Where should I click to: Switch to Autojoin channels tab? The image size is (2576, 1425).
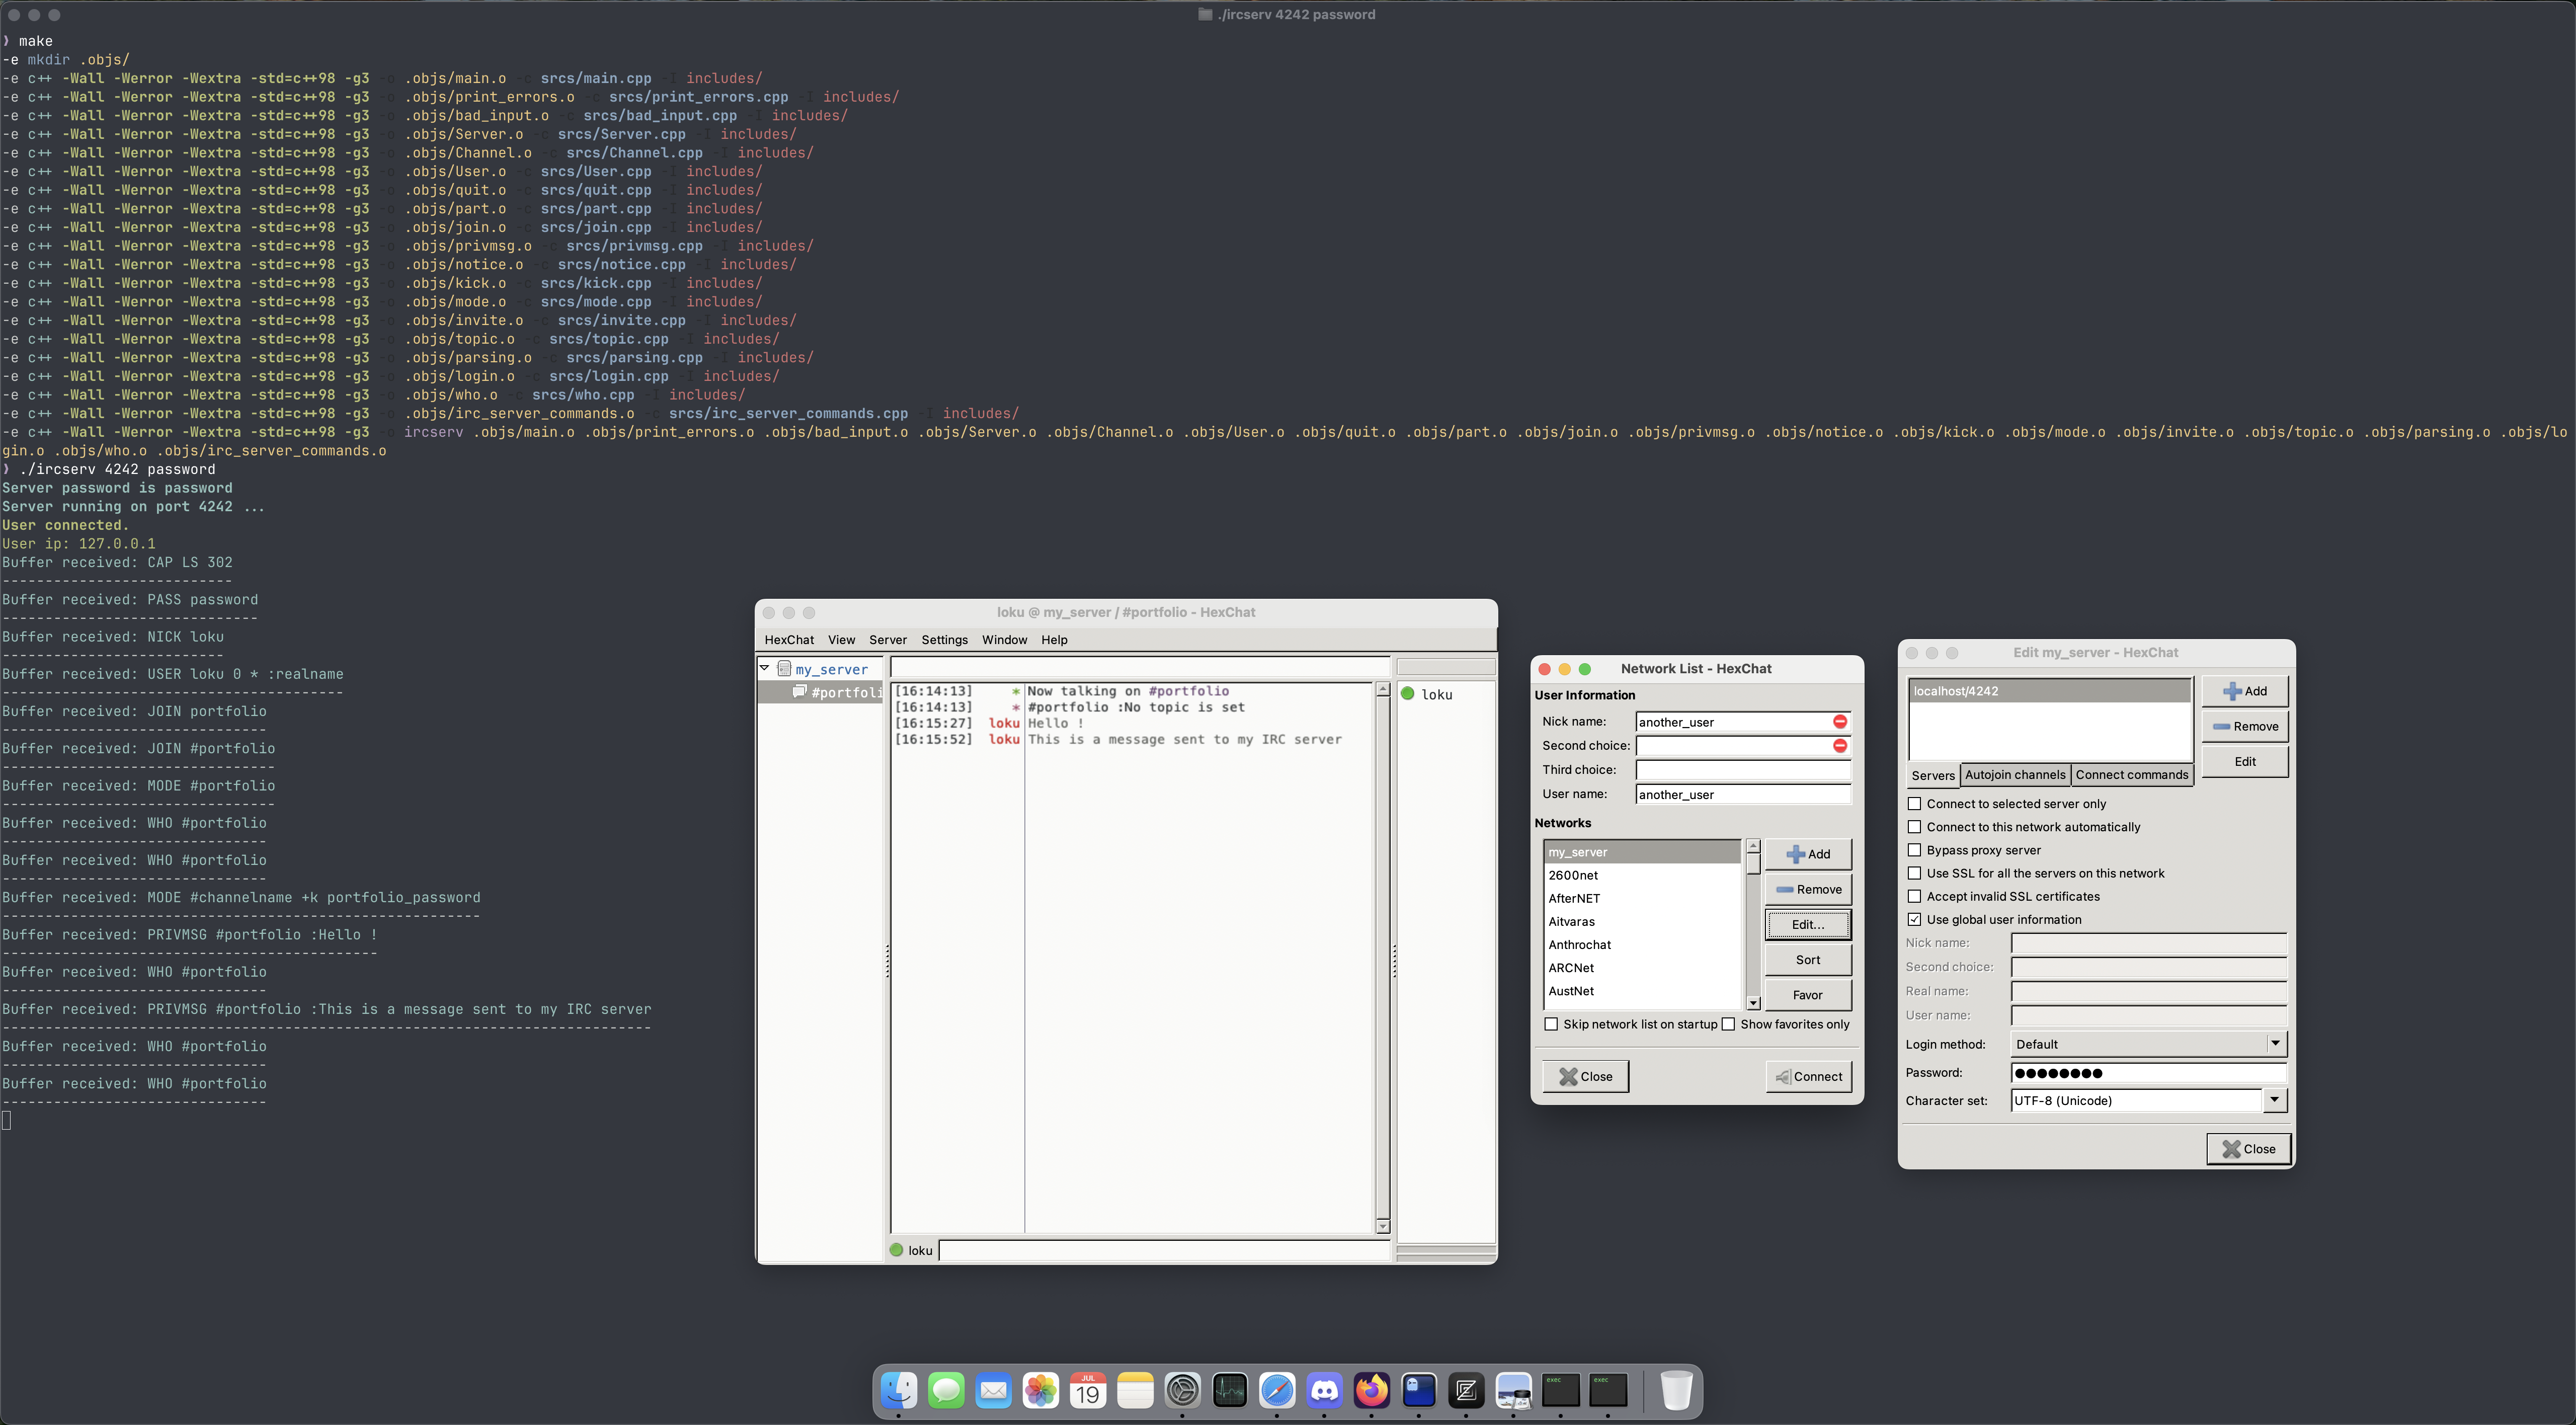[2015, 774]
